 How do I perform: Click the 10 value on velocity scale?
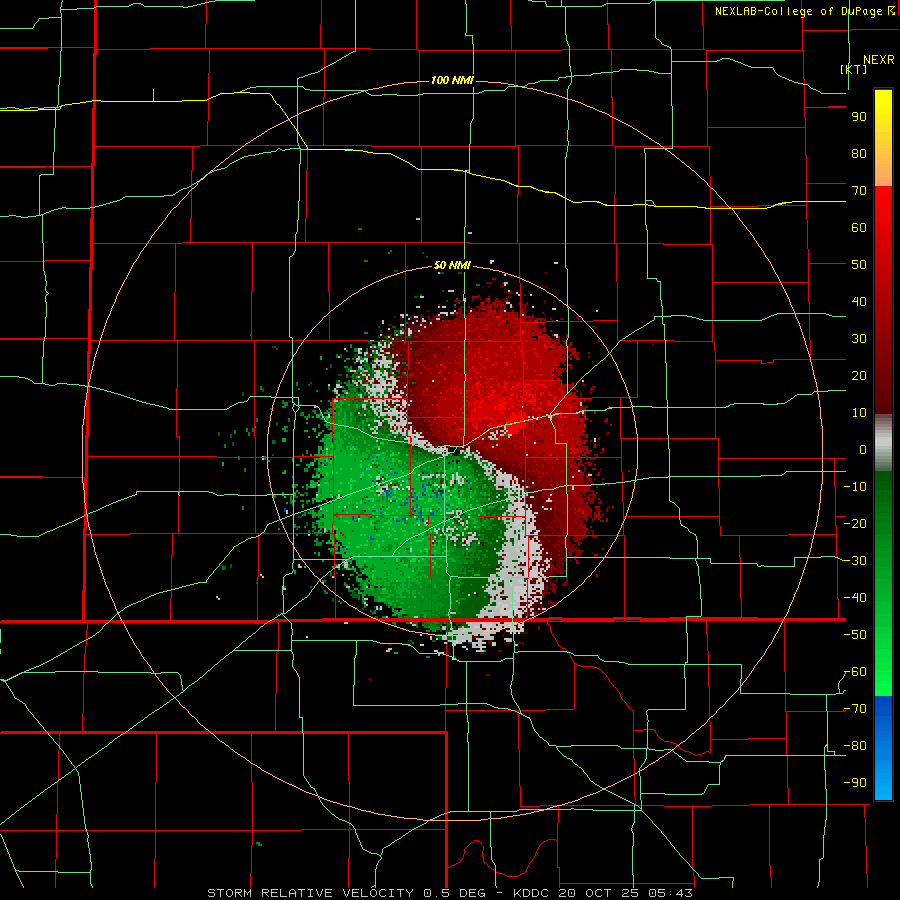(x=859, y=413)
